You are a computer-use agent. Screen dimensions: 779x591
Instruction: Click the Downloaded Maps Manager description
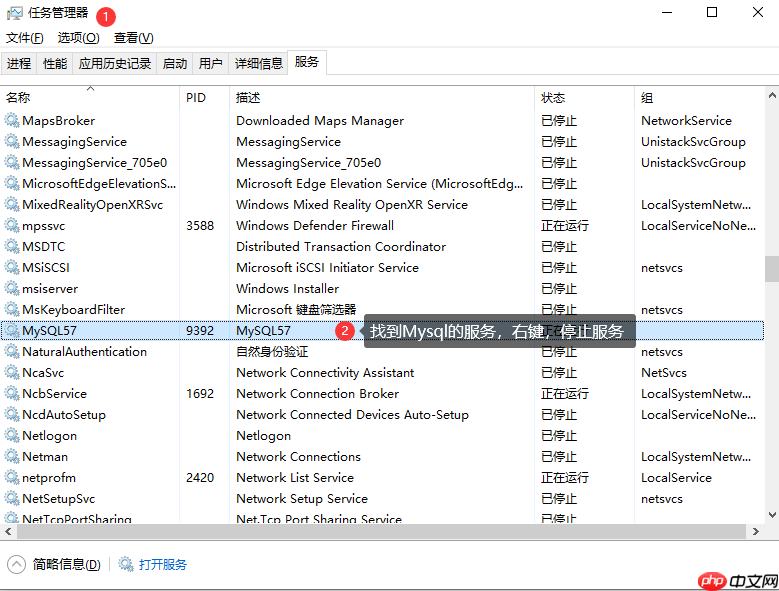click(320, 121)
